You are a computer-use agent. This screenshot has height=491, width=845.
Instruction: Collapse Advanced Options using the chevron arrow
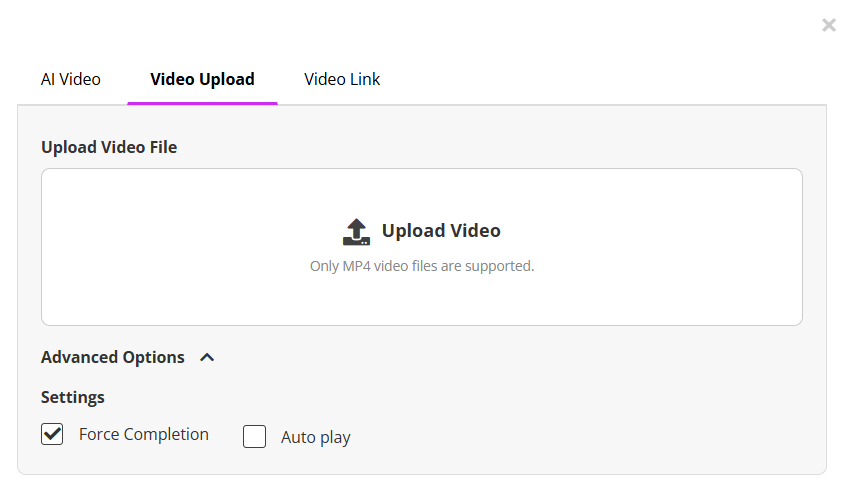click(x=207, y=357)
